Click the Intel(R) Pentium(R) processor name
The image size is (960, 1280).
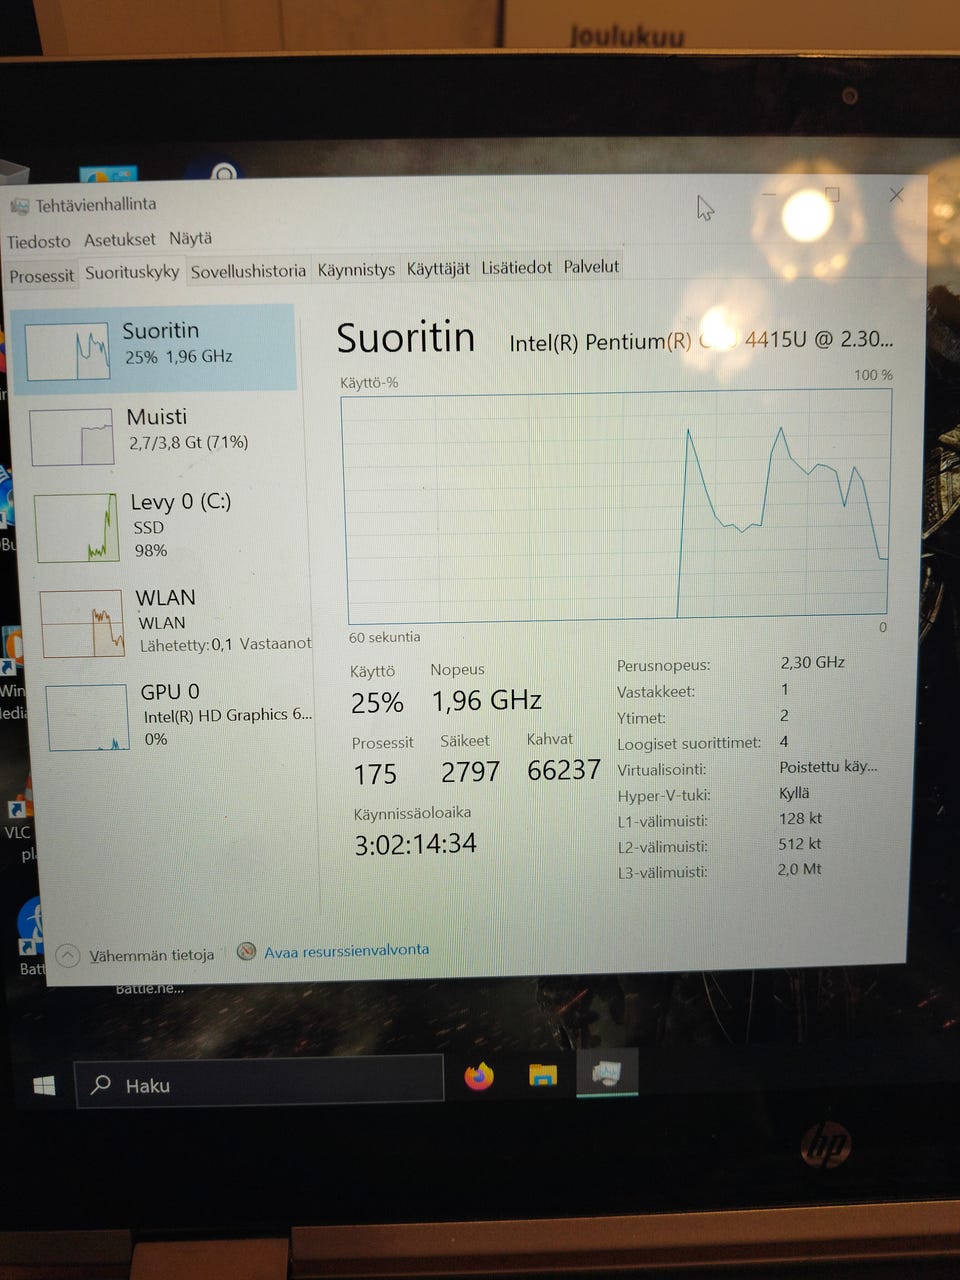tap(701, 341)
